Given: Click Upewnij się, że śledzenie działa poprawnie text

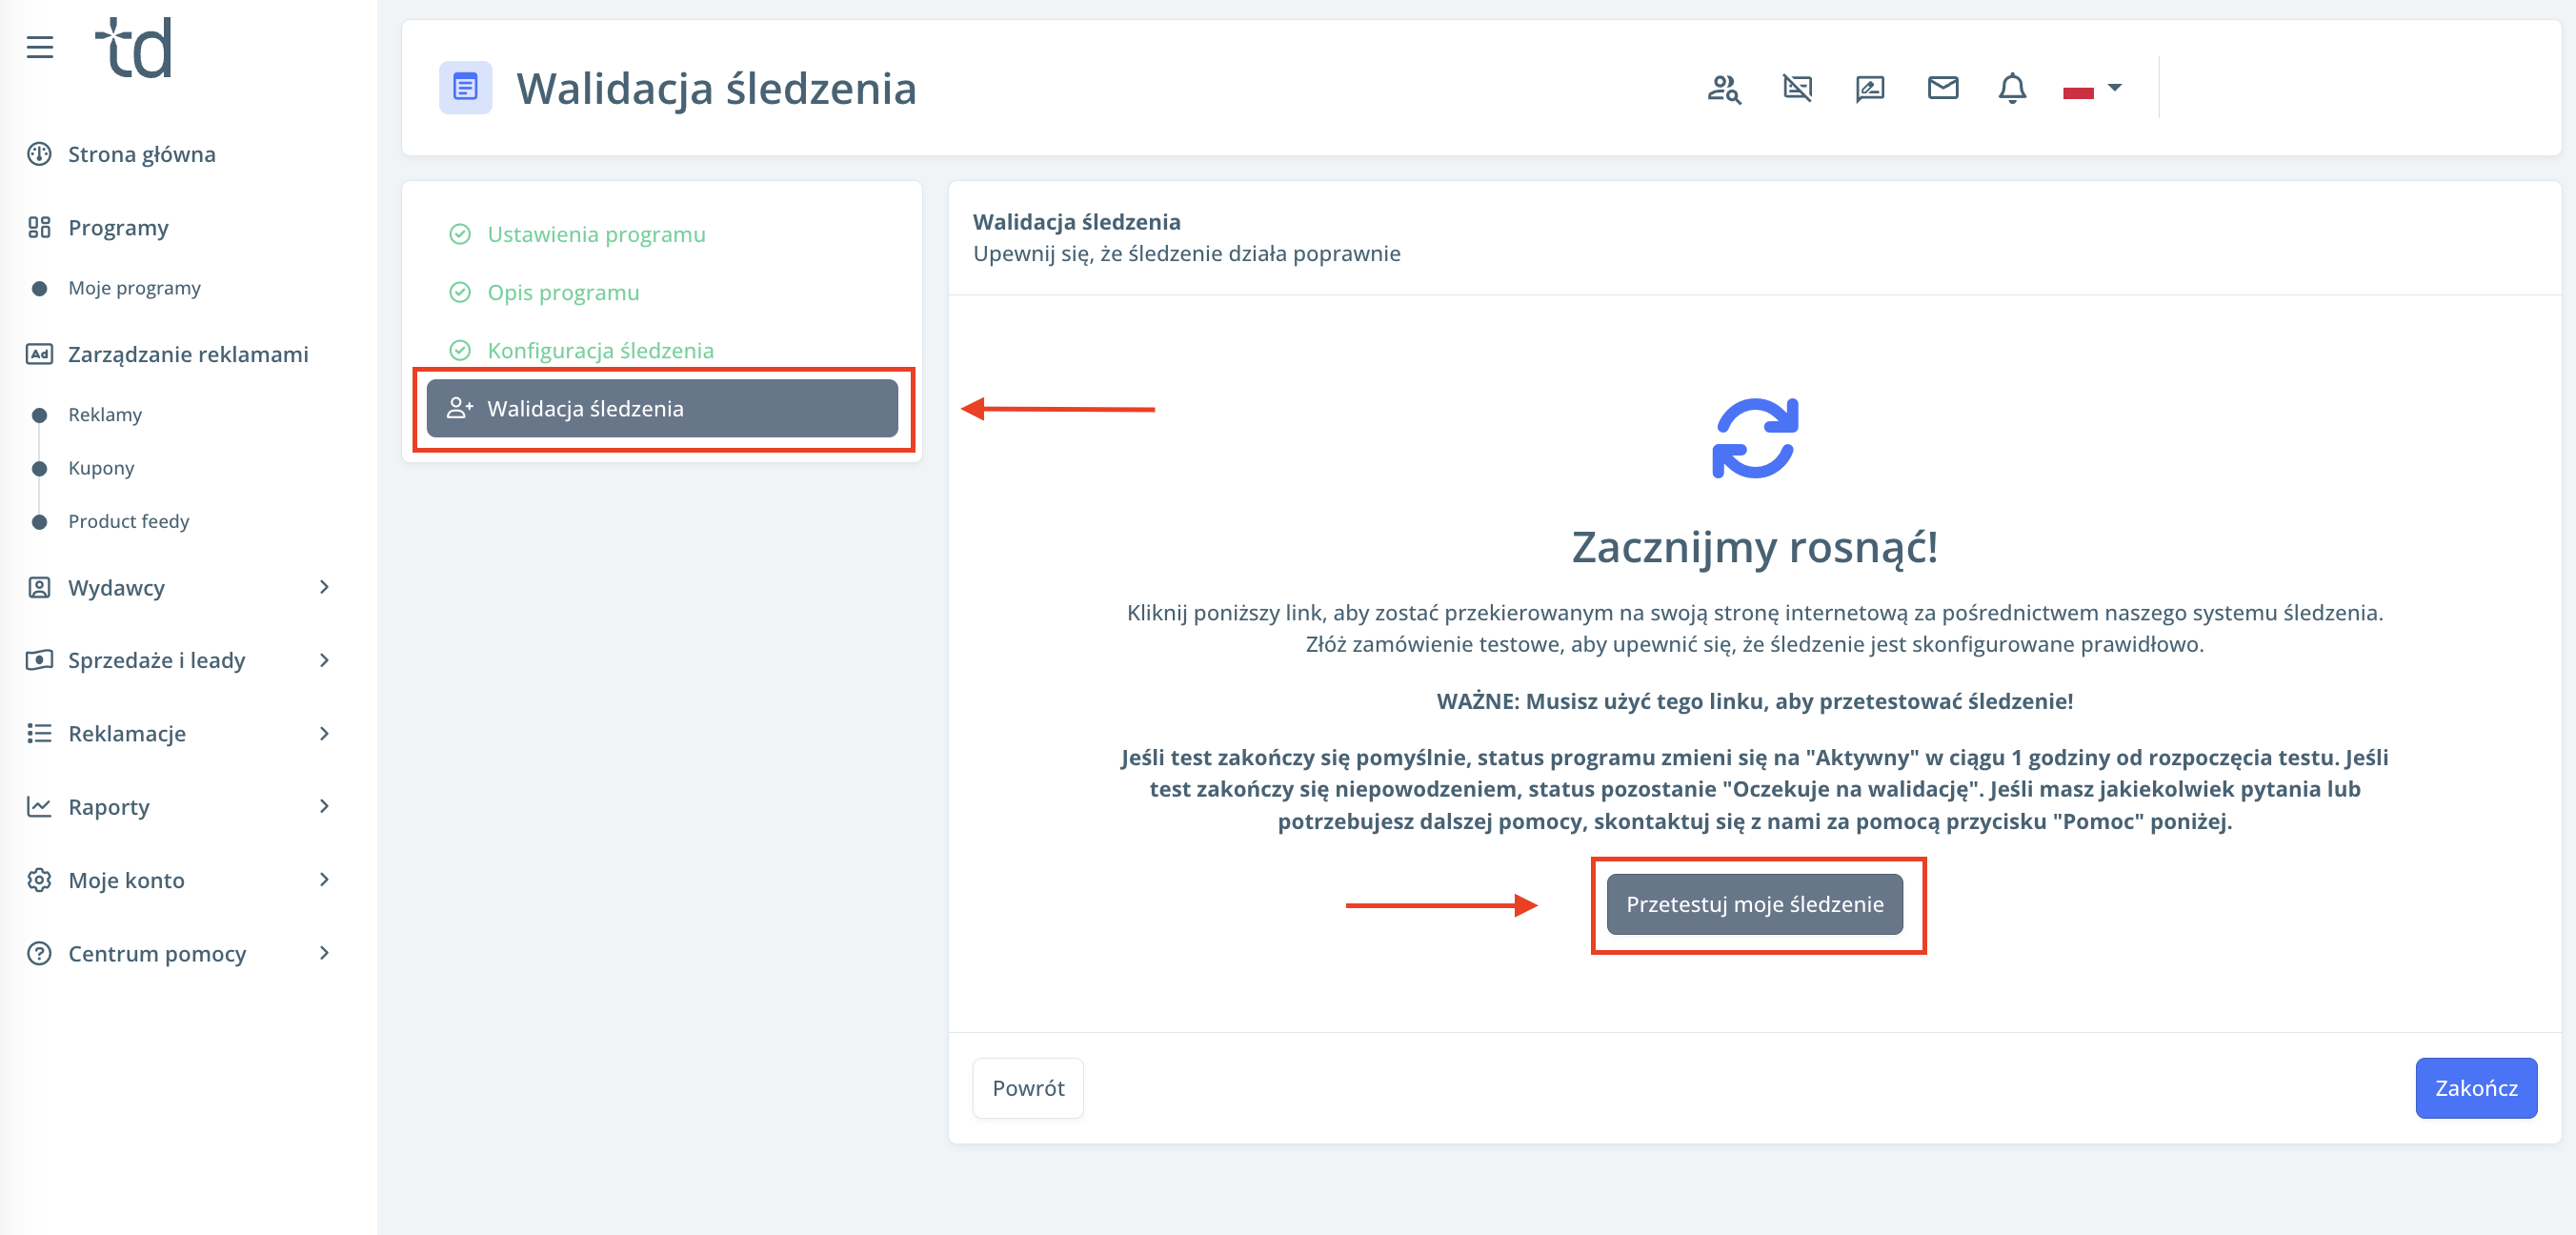Looking at the screenshot, I should coord(1187,254).
